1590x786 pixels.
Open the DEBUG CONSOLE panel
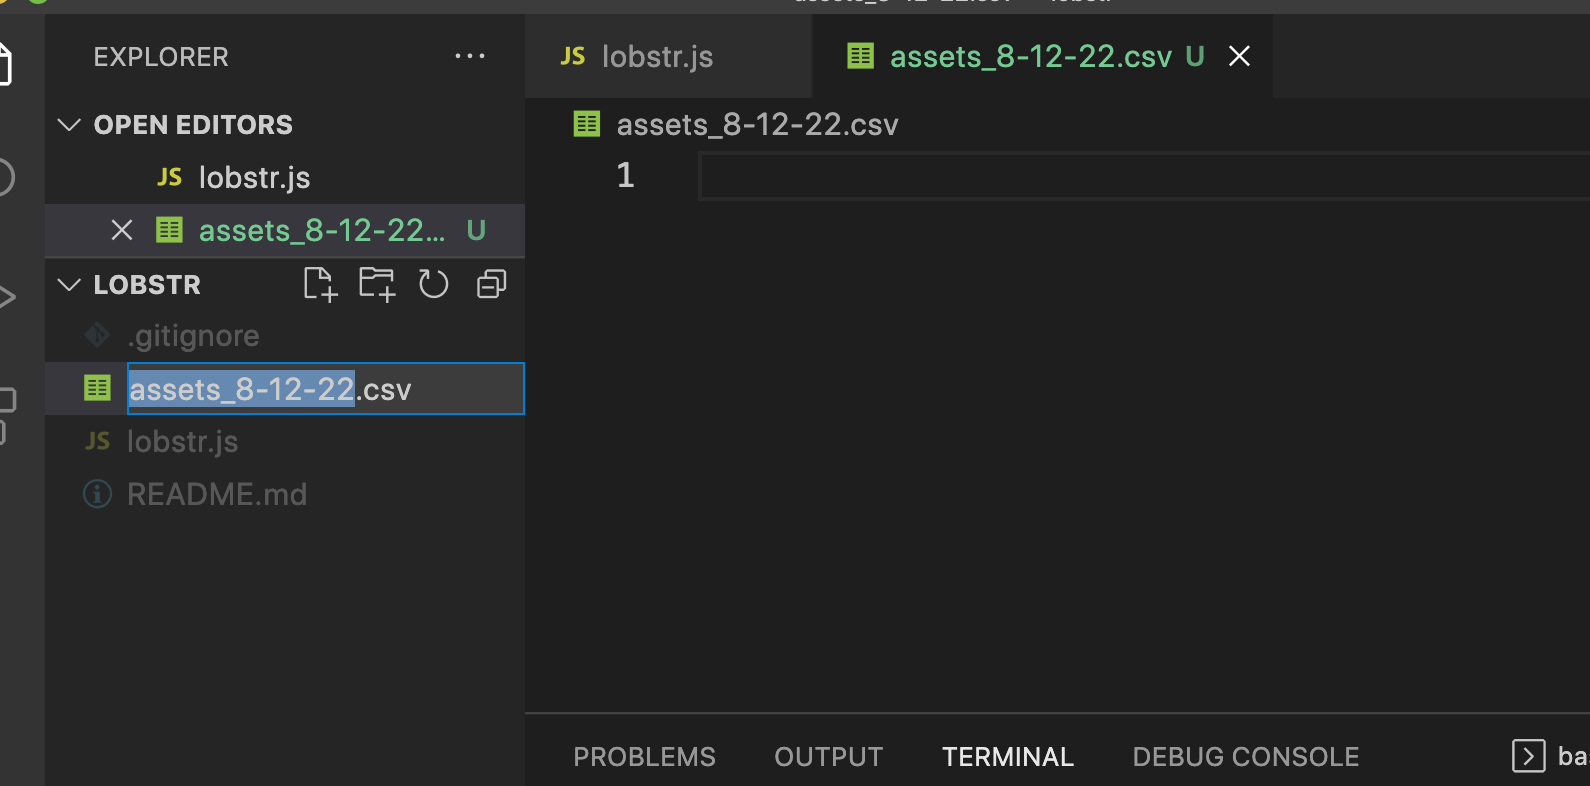coord(1245,757)
